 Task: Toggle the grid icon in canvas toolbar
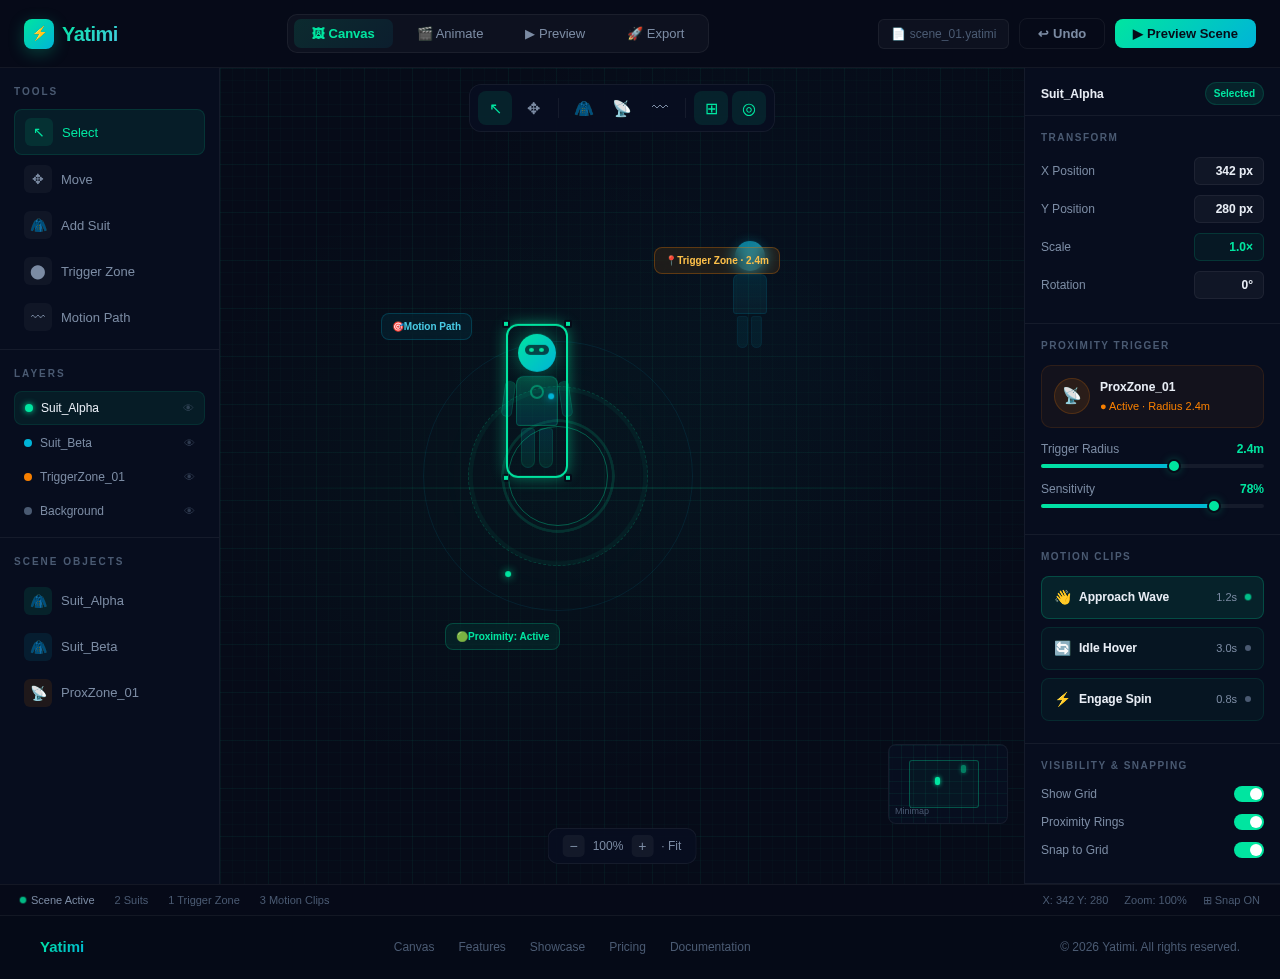(711, 108)
